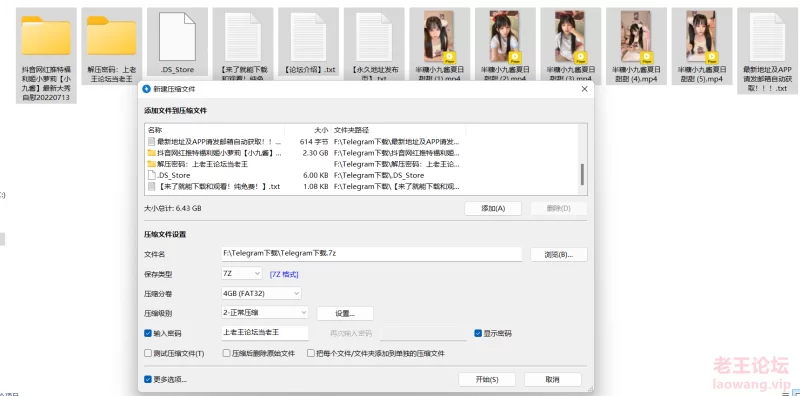Open the [7Z 格式] link
Screen dimensions: 800x396
tap(284, 275)
